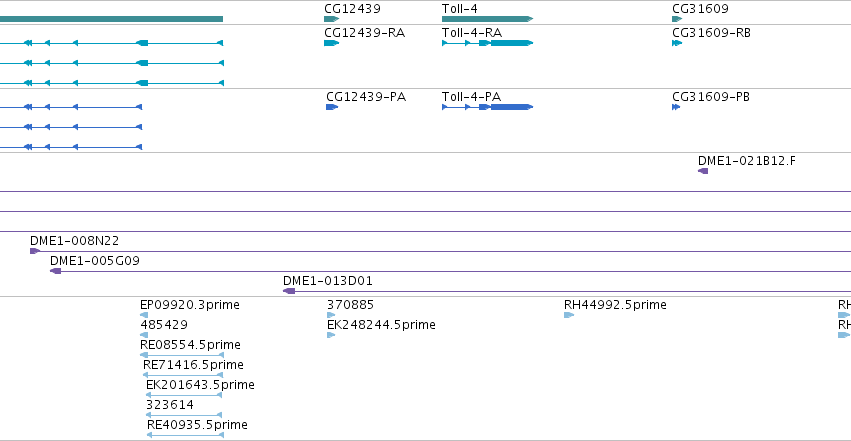The height and width of the screenshot is (441, 851).
Task: Click the CG12439-RA transcript label
Action: 364,33
